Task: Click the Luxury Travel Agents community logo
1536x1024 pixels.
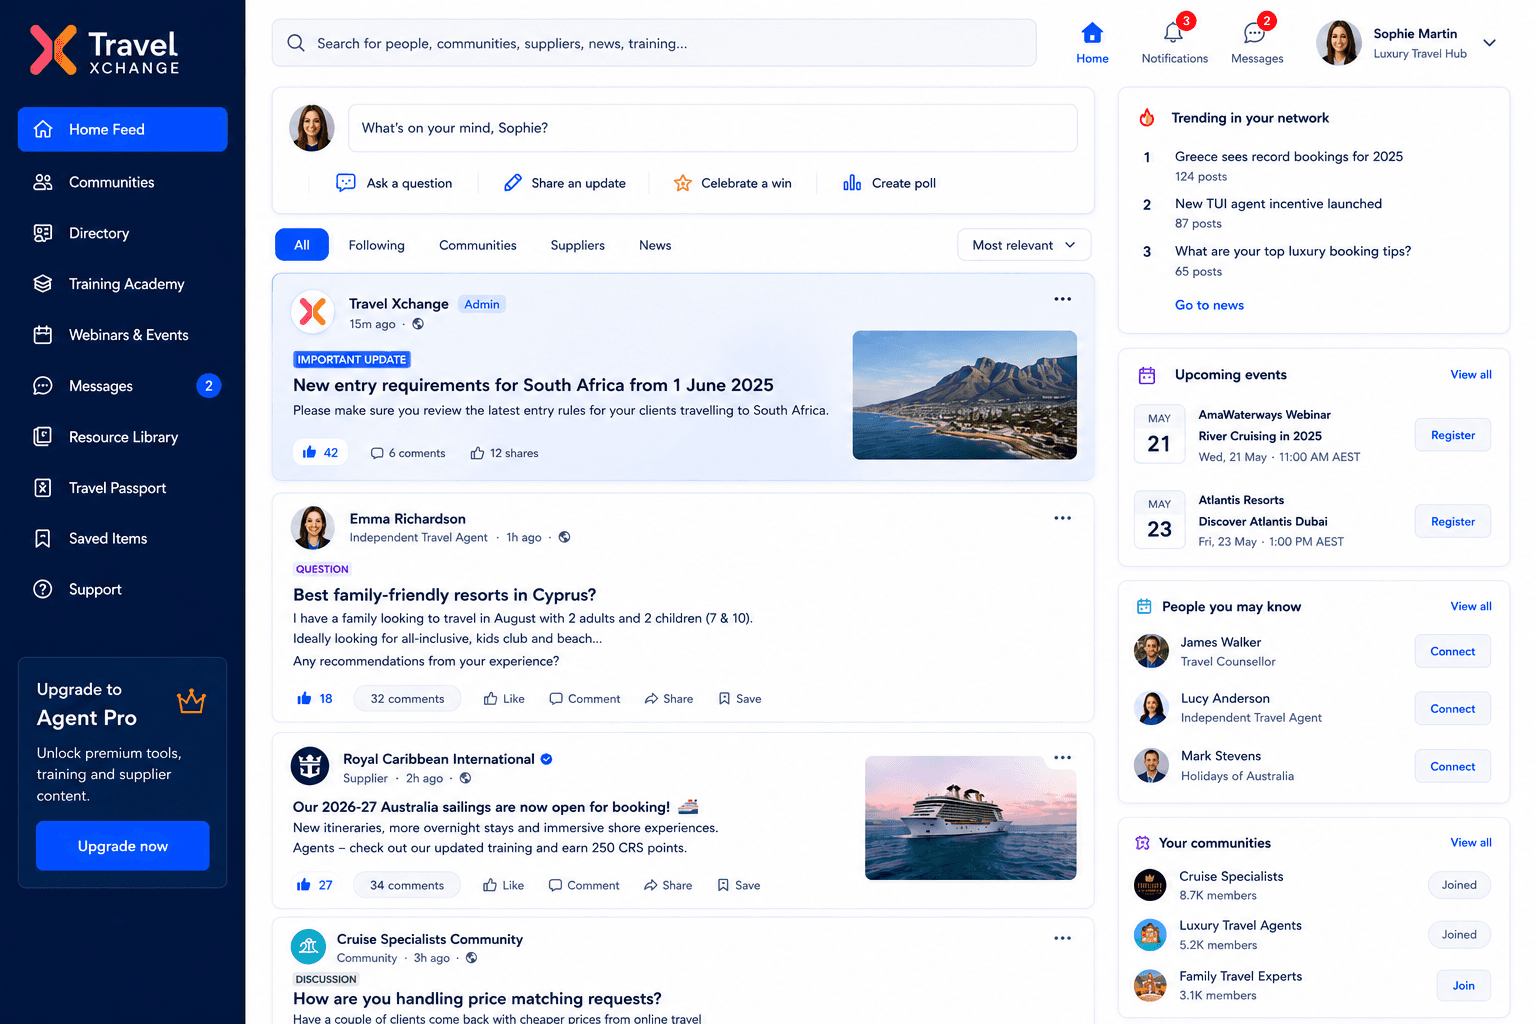Action: coord(1150,935)
